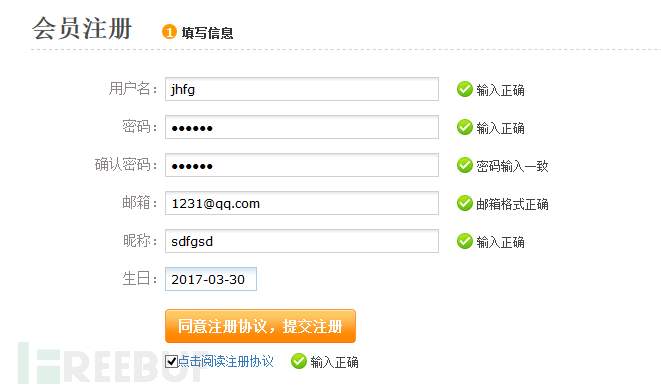Viewport: 661px width, 391px height.
Task: Submit with 同意注册协议，提交注册 button
Action: click(x=261, y=326)
